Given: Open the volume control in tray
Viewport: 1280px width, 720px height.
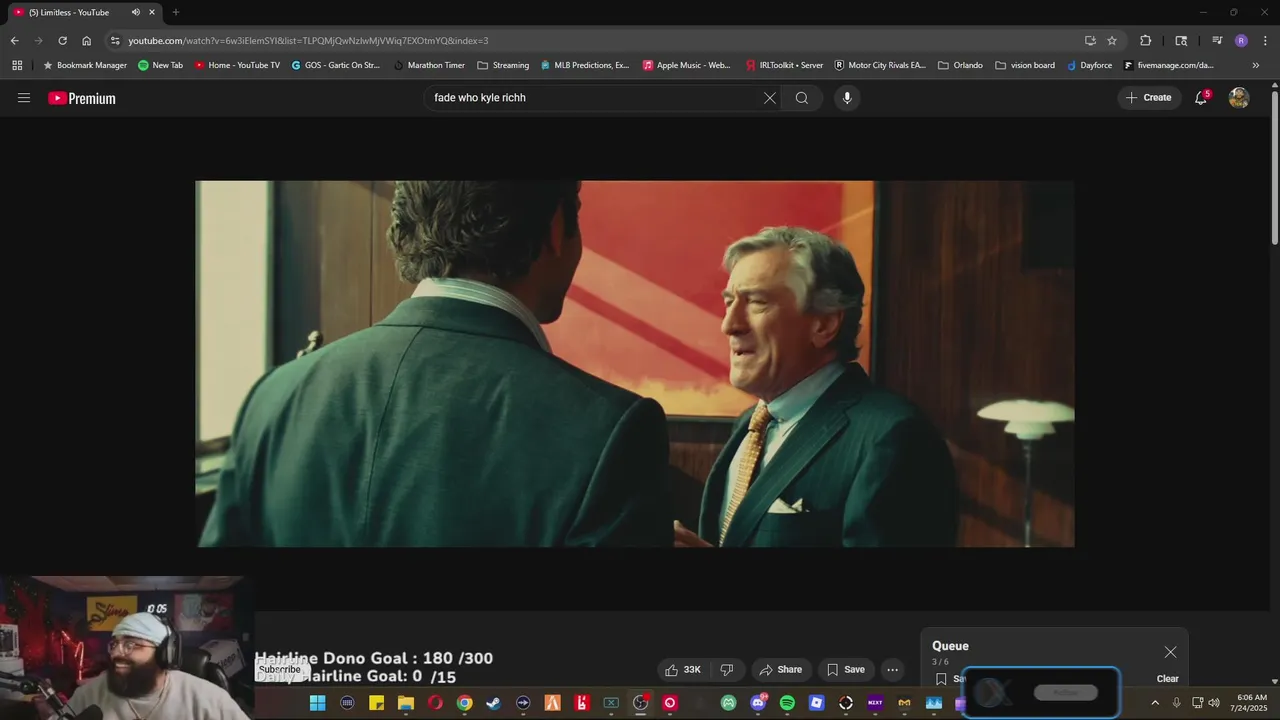Looking at the screenshot, I should pyautogui.click(x=1214, y=703).
